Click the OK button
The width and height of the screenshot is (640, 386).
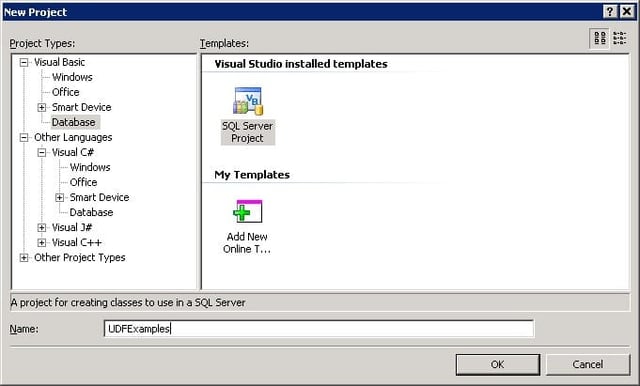[498, 364]
